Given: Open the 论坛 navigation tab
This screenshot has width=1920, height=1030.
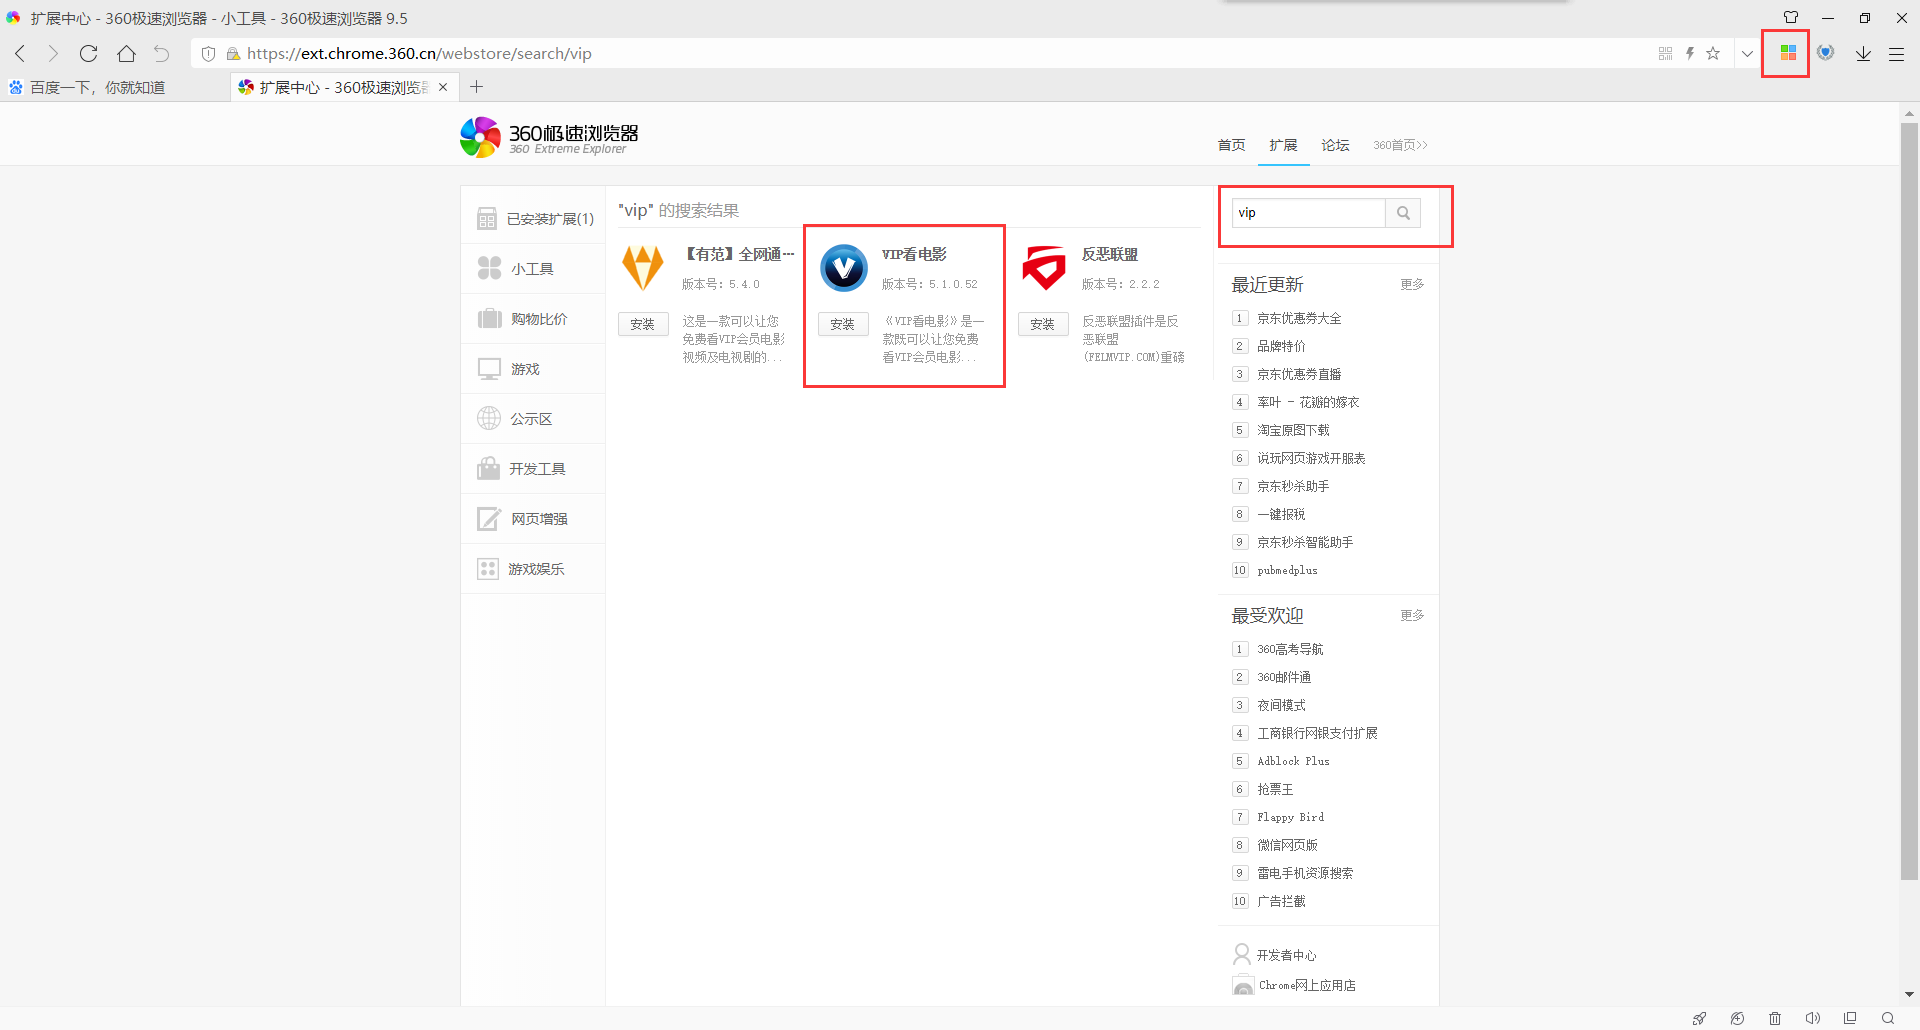Looking at the screenshot, I should click(x=1335, y=146).
